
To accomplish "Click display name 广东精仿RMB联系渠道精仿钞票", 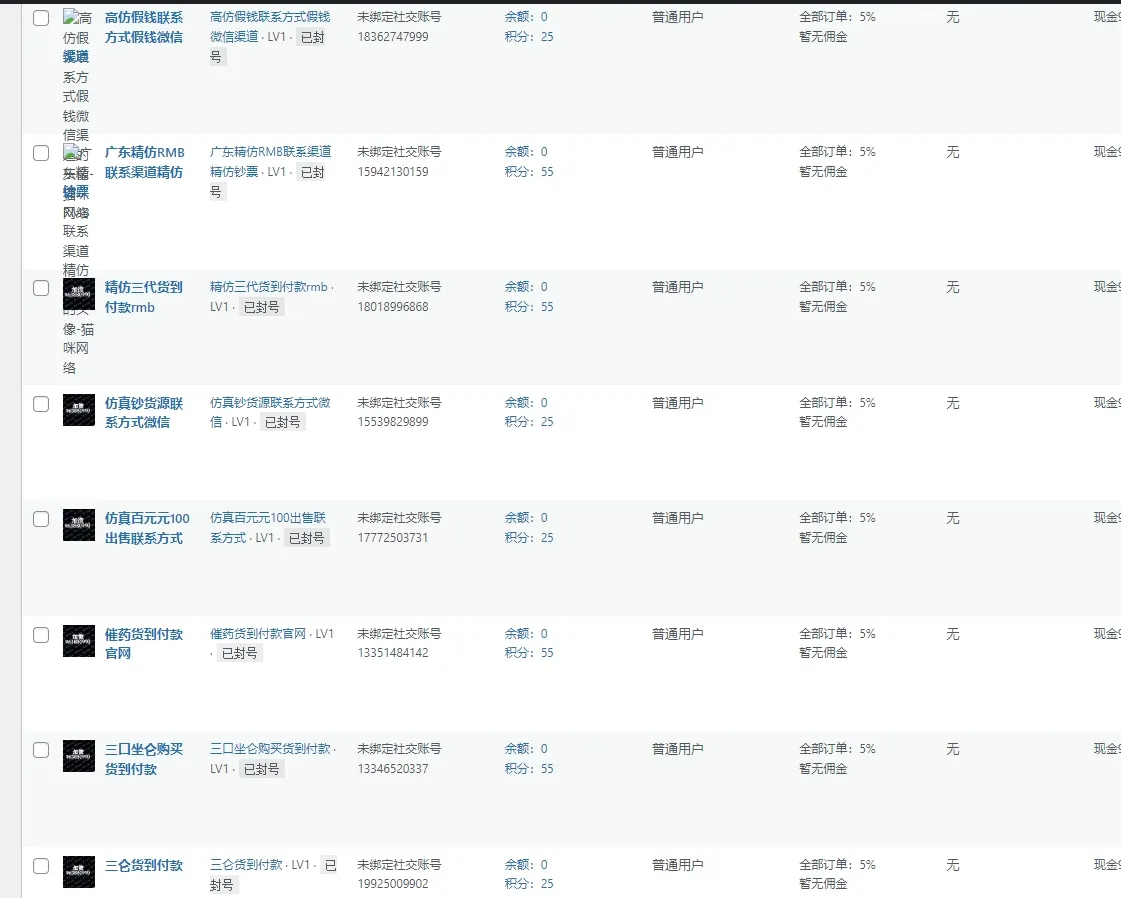I will (x=270, y=162).
